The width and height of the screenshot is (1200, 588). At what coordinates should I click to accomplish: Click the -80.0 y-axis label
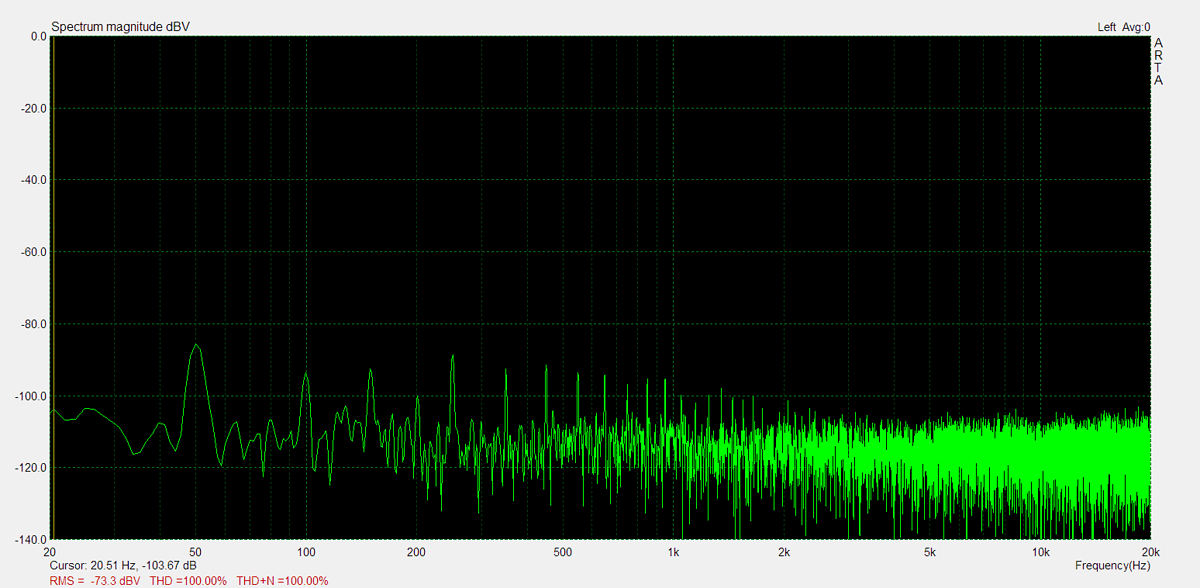point(35,324)
